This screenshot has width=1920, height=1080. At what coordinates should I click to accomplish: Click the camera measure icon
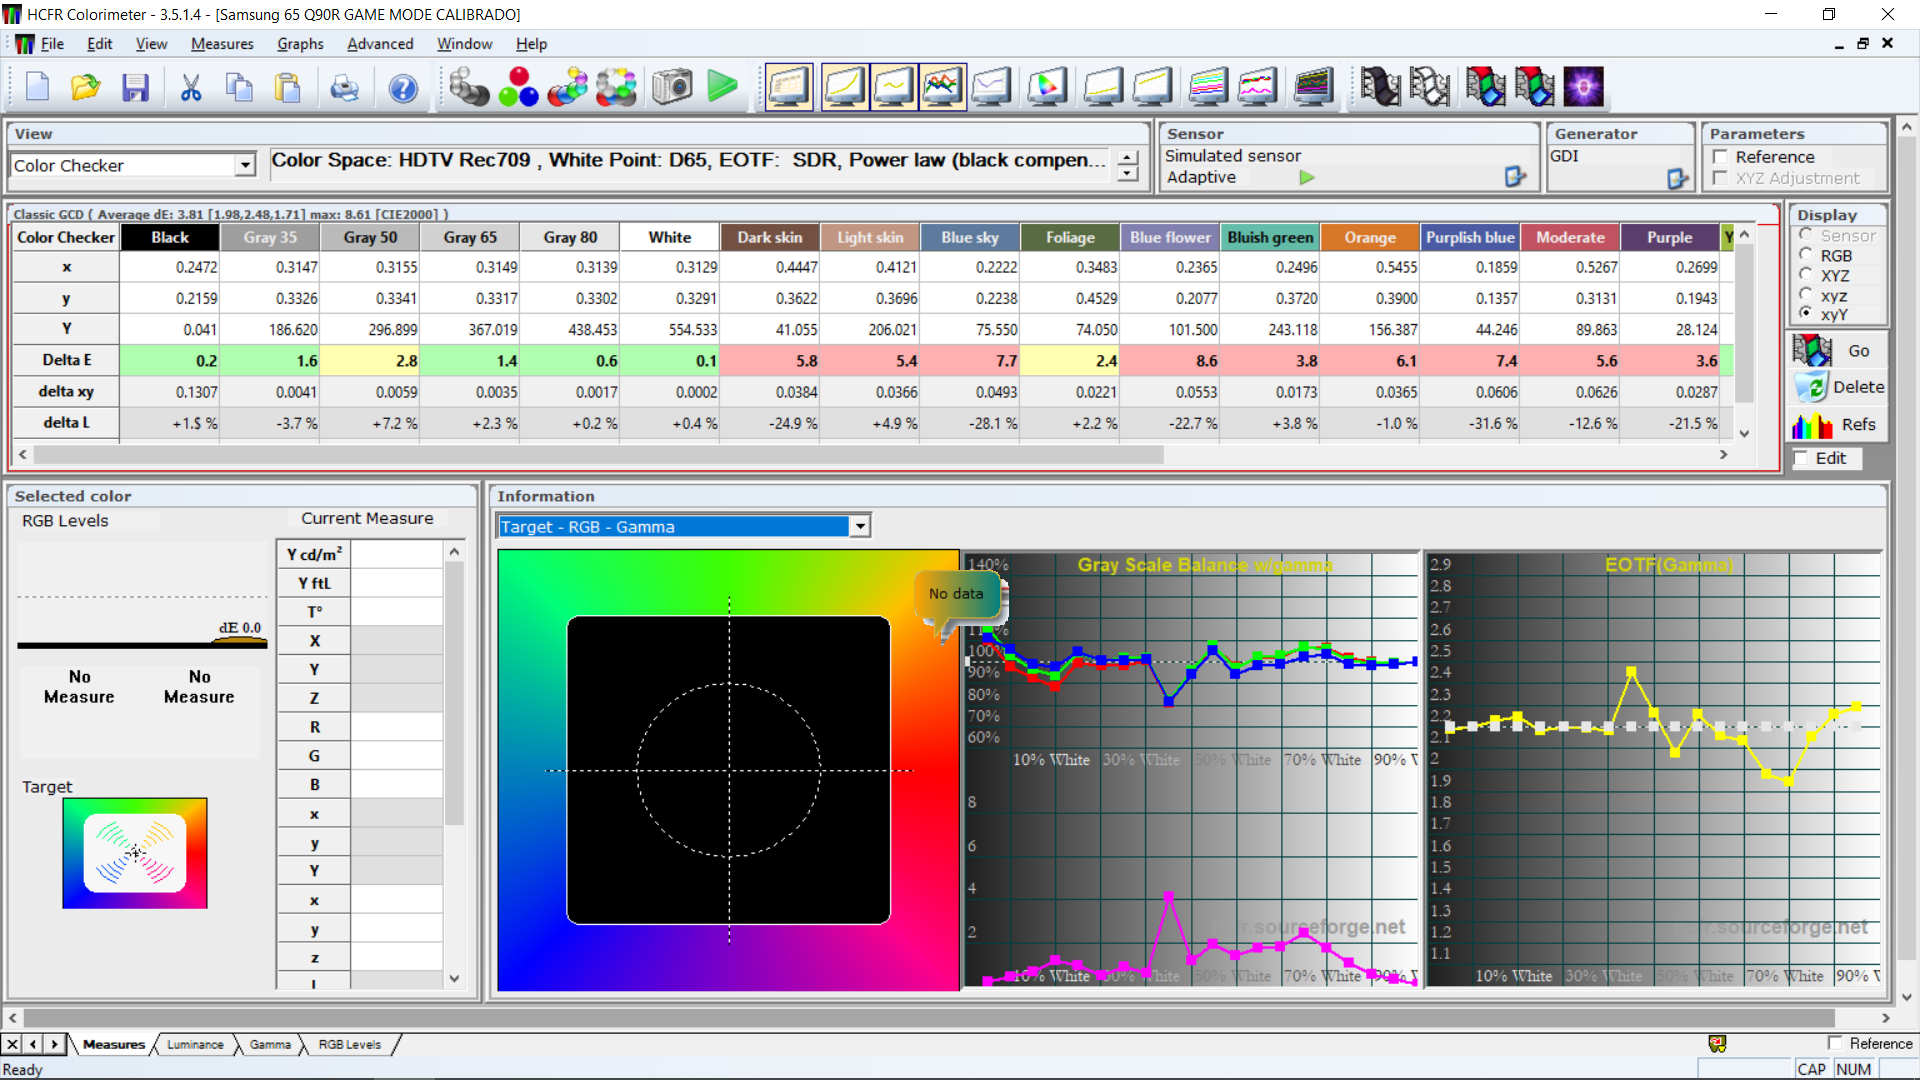(x=672, y=88)
